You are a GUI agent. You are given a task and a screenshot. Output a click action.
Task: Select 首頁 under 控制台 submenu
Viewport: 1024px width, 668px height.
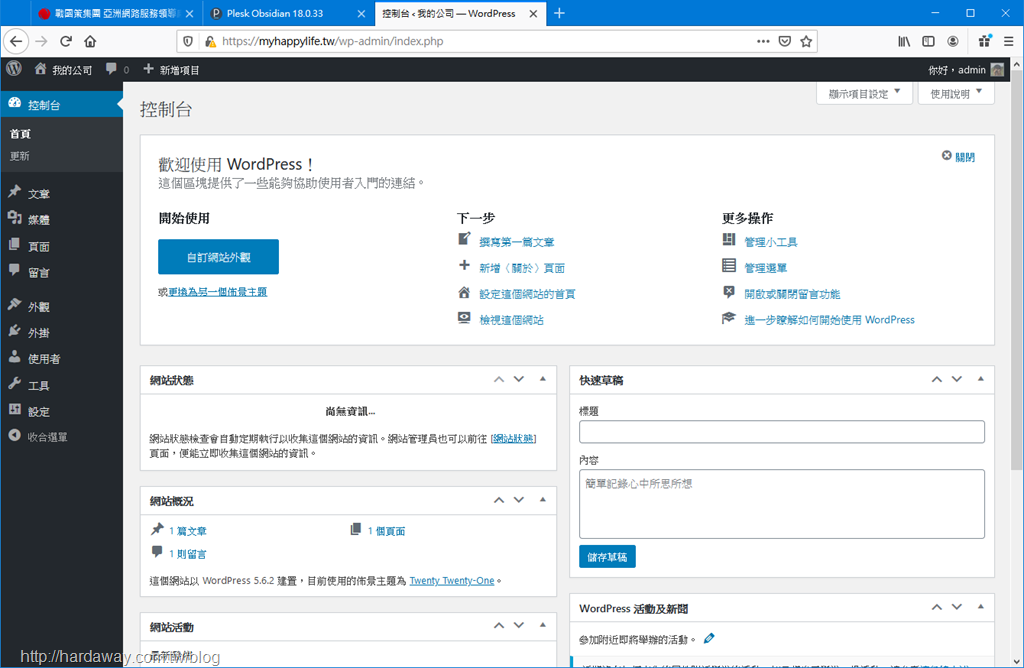point(20,134)
